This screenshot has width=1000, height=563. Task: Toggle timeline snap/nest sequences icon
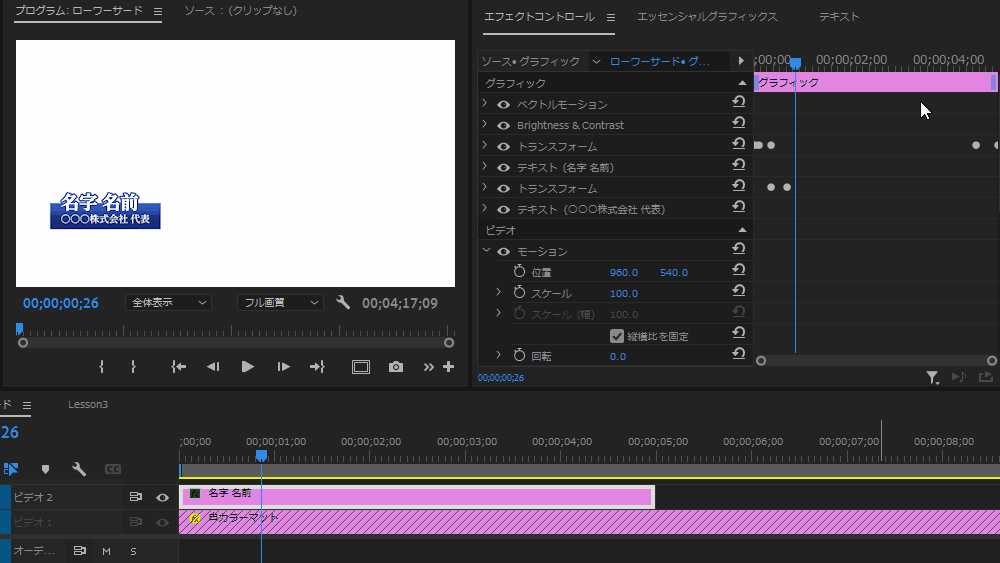pyautogui.click(x=11, y=469)
